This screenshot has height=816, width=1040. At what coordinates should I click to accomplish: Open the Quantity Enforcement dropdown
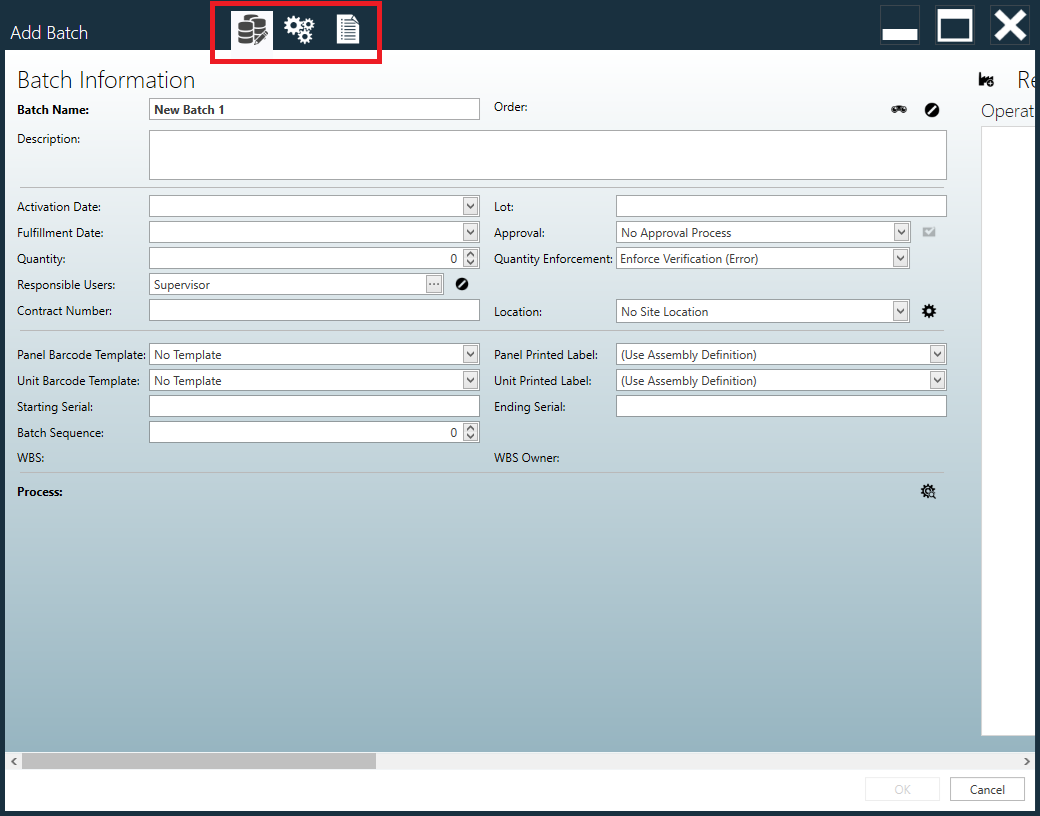(x=900, y=258)
